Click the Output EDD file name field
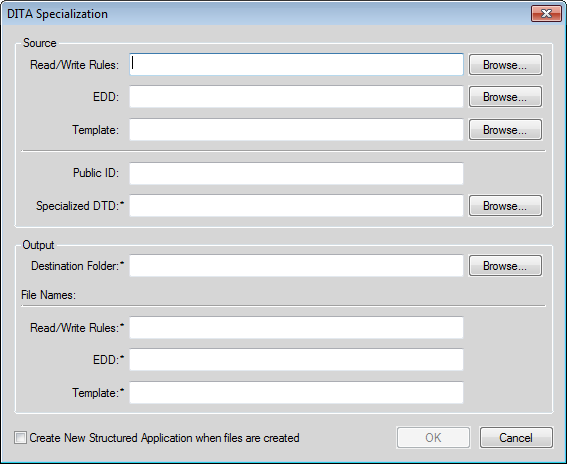The image size is (567, 464). 296,359
